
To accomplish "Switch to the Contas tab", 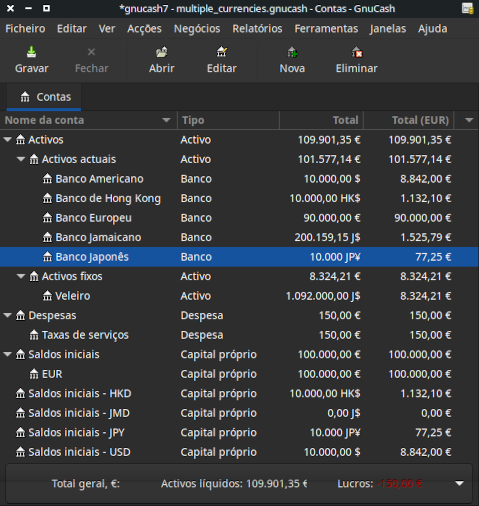I will (x=44, y=97).
